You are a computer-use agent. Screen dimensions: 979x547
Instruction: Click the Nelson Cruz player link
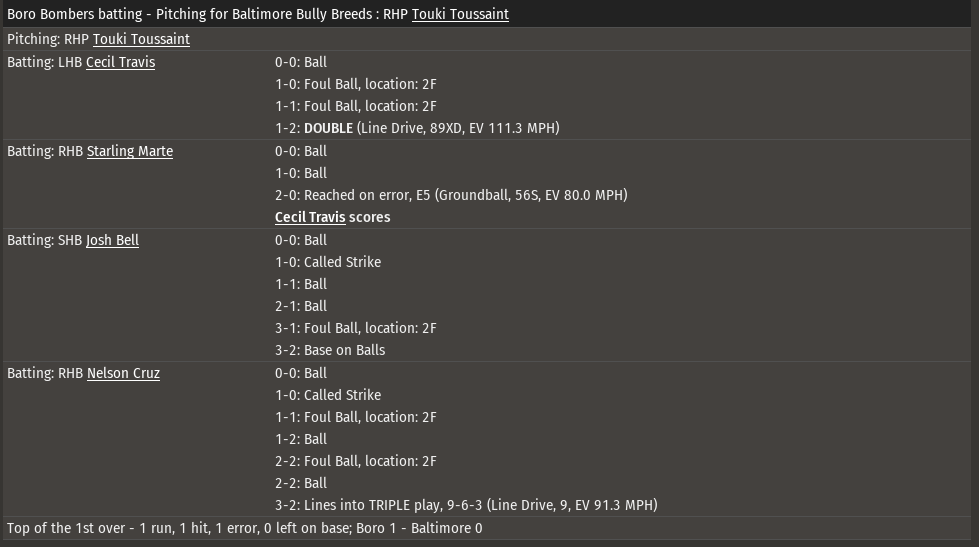pyautogui.click(x=123, y=373)
